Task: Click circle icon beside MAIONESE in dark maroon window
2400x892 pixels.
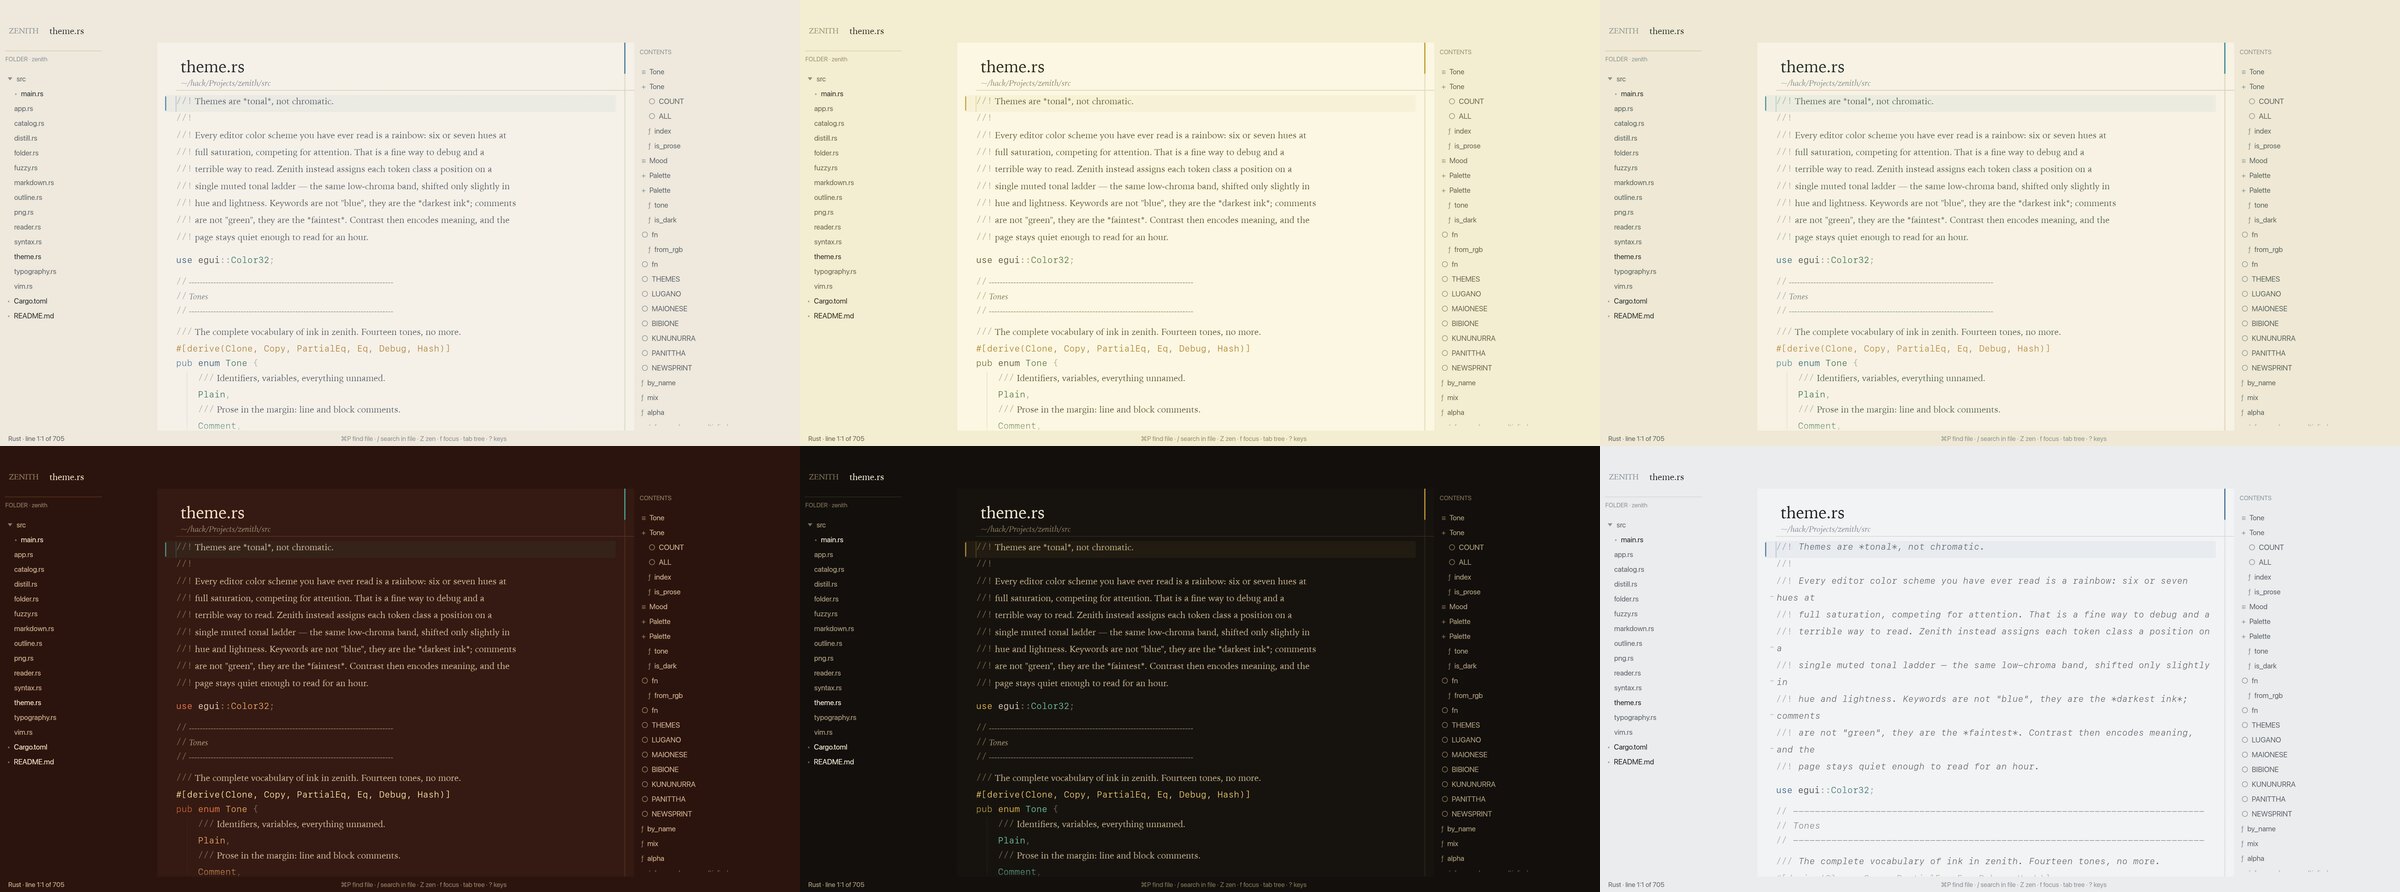Action: pyautogui.click(x=645, y=755)
